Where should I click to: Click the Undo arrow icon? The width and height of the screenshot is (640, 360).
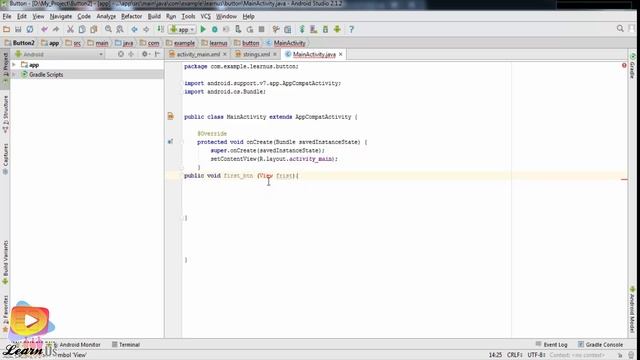click(x=44, y=29)
